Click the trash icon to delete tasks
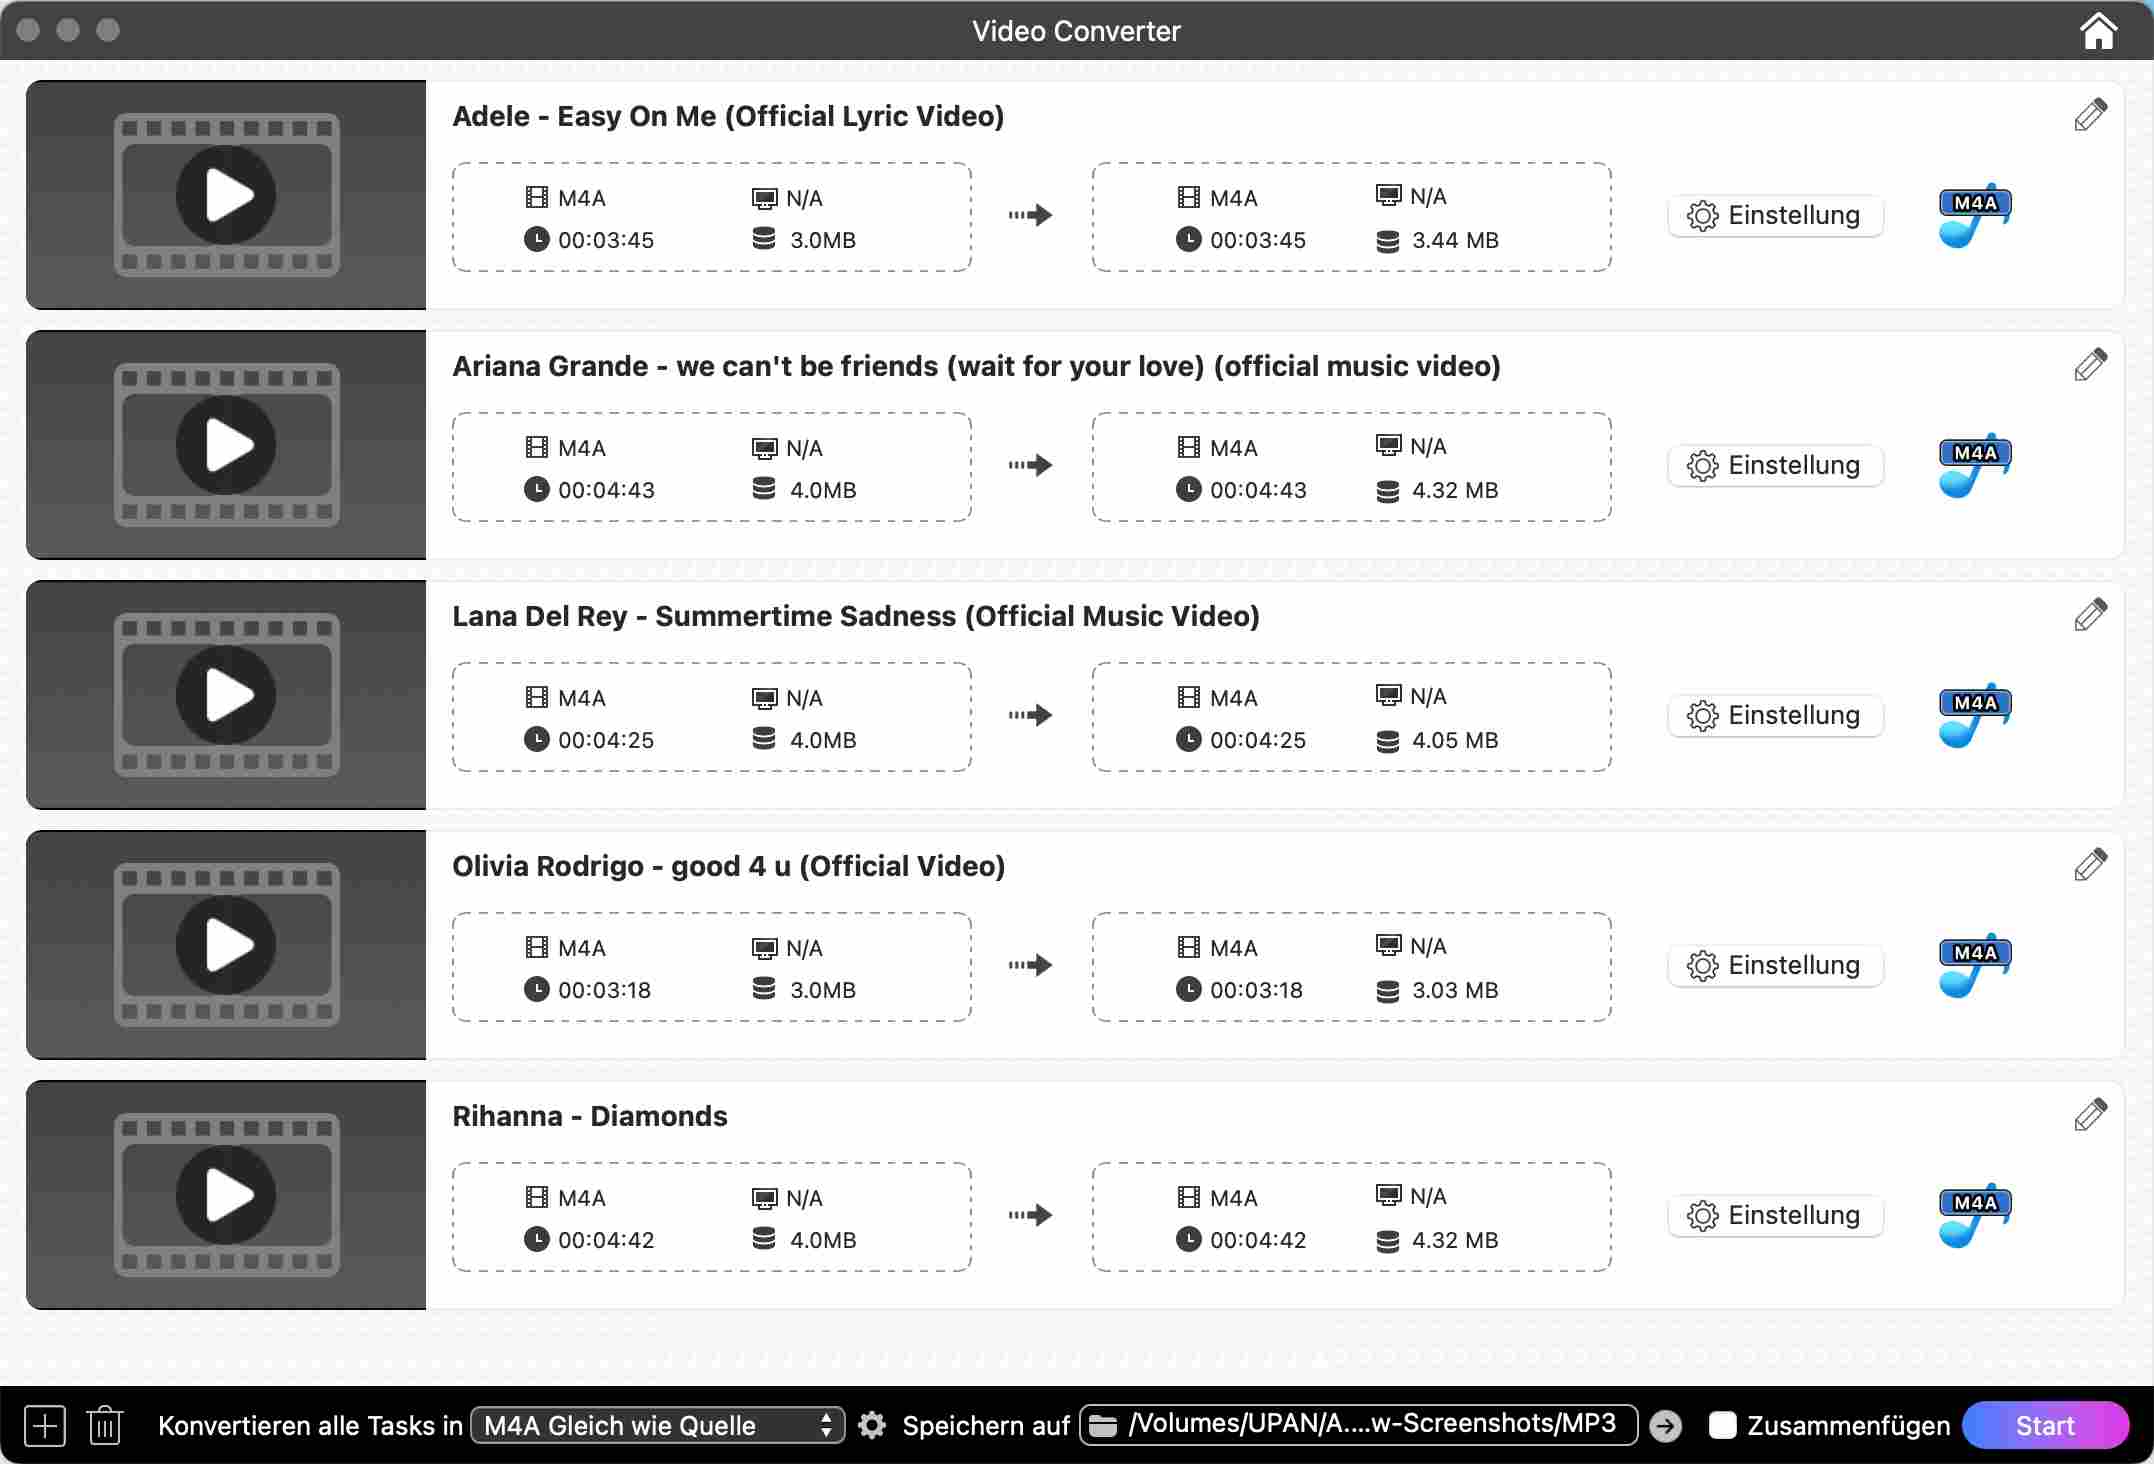This screenshot has height=1464, width=2154. (104, 1425)
